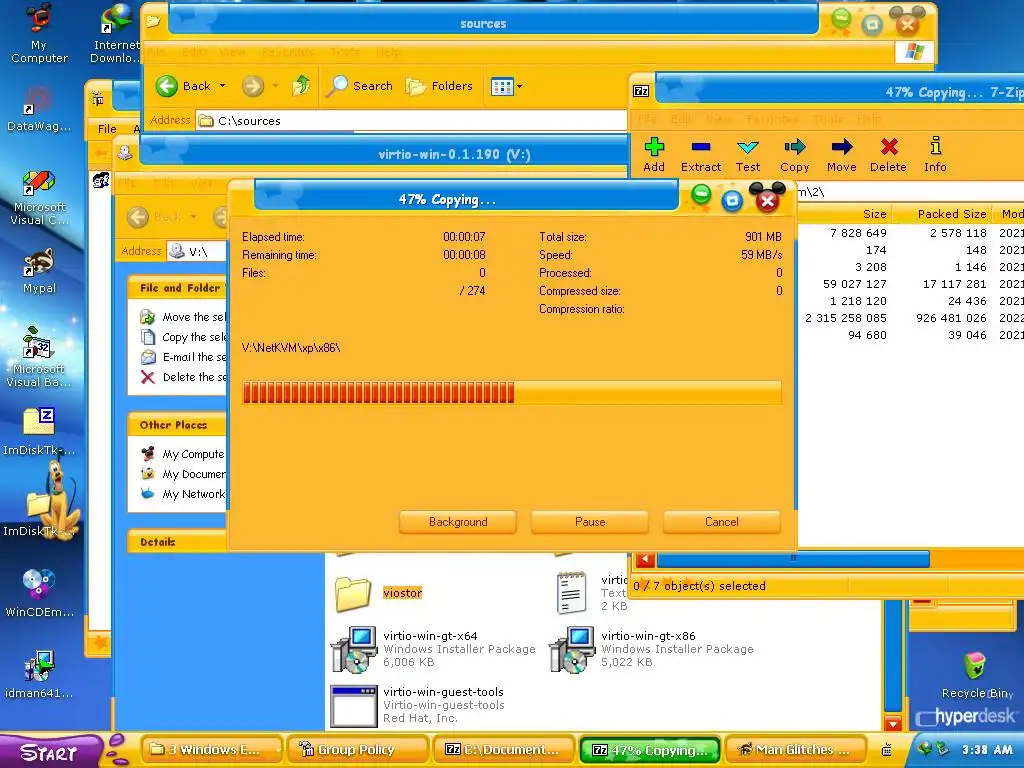Viewport: 1024px width, 768px height.
Task: Open Microsoft Visual C desktop shortcut
Action: point(39,197)
